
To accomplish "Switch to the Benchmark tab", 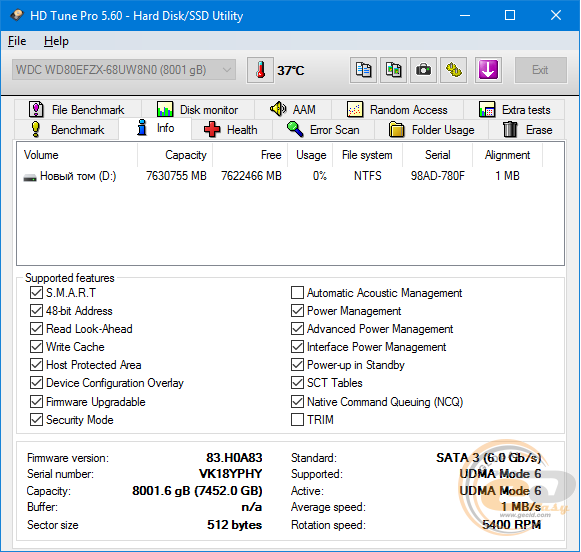I will tap(67, 130).
